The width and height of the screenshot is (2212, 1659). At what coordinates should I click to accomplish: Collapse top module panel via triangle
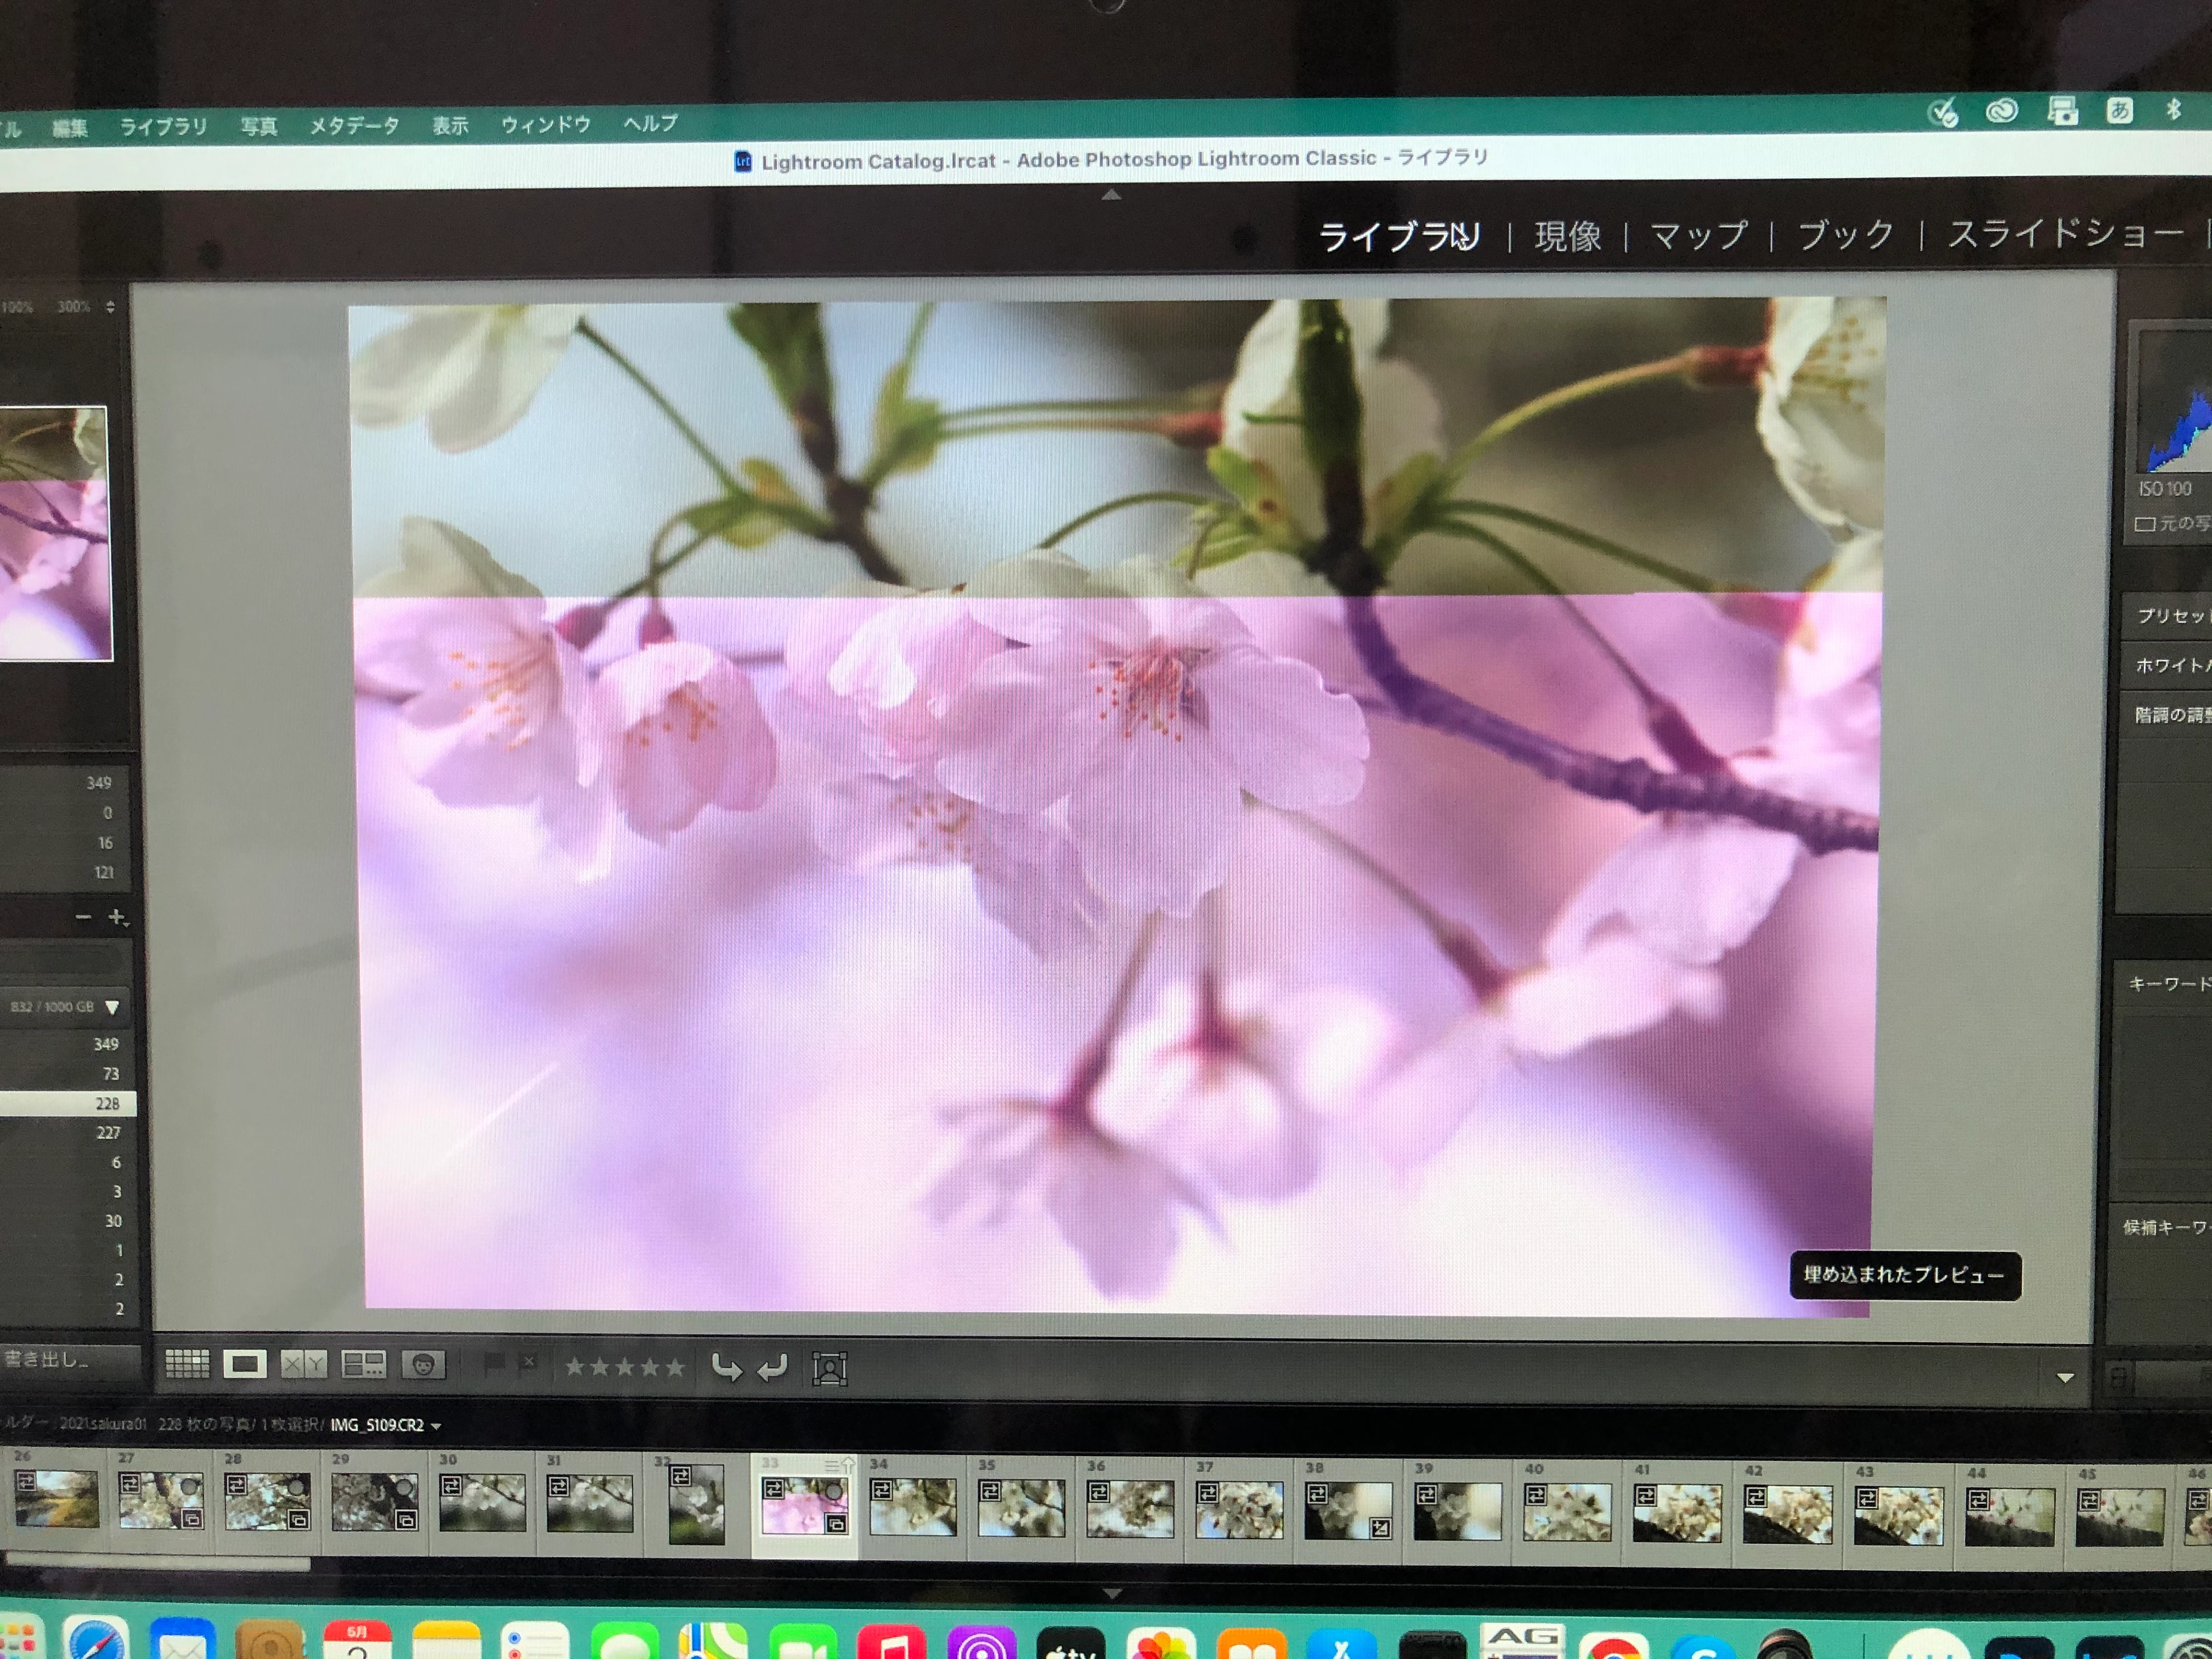pyautogui.click(x=1111, y=195)
